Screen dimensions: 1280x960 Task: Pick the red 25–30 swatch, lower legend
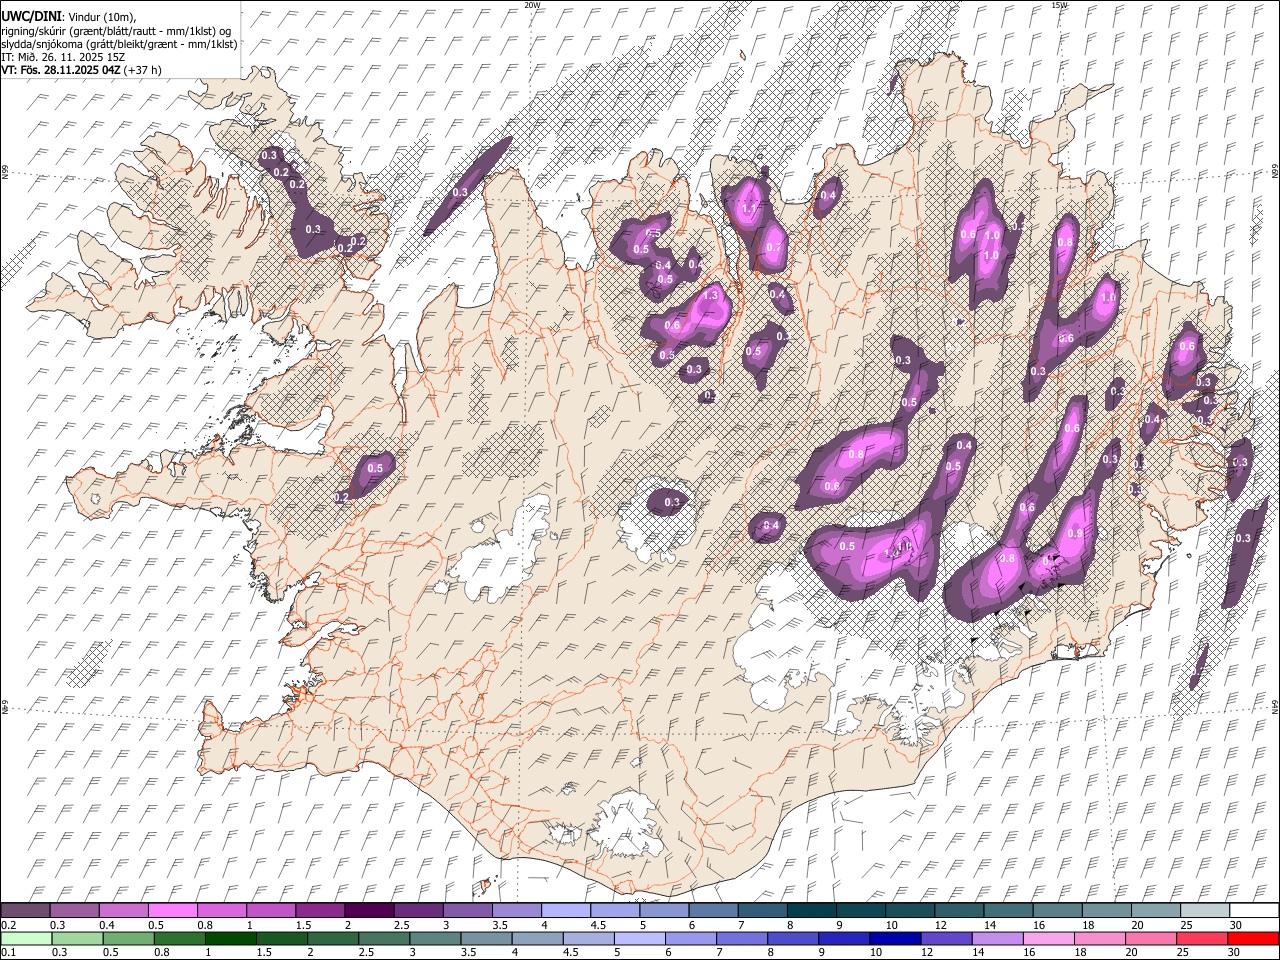tap(1201, 939)
